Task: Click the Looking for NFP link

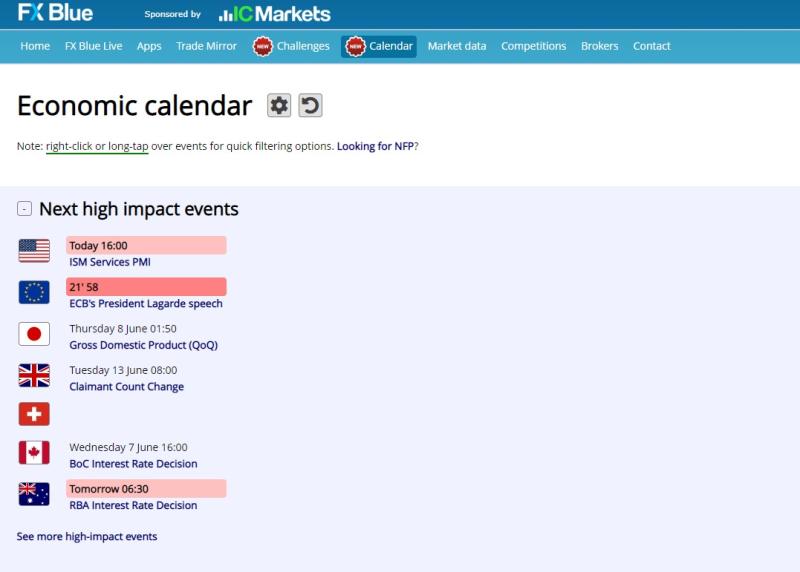Action: [375, 146]
